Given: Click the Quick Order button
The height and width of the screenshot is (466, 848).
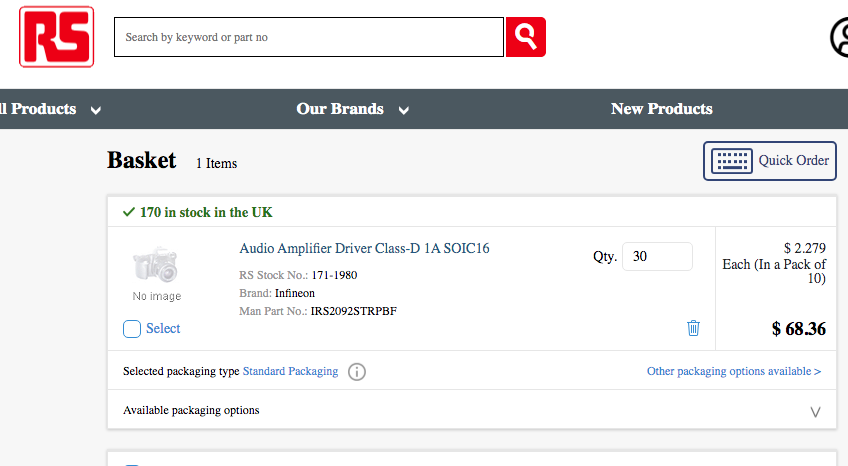Looking at the screenshot, I should (770, 161).
